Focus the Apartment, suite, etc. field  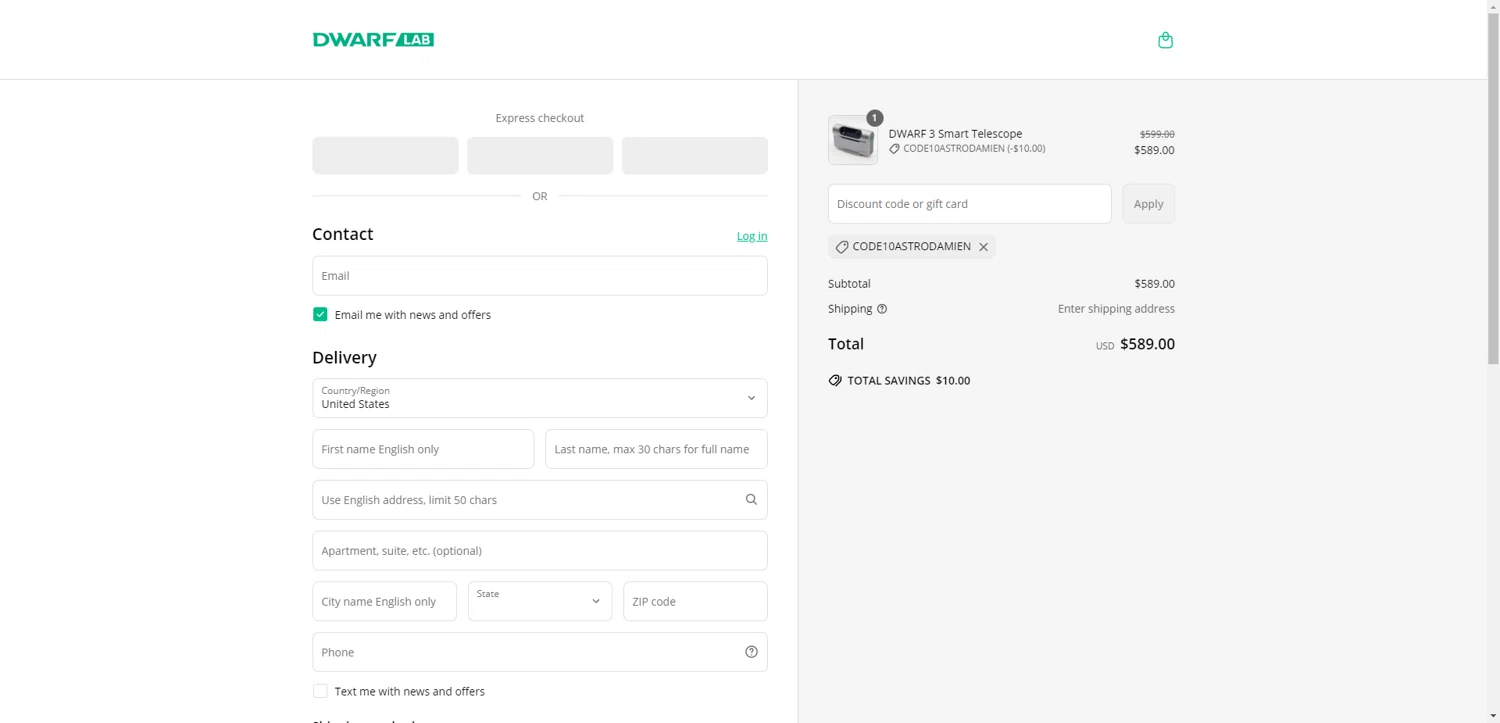point(540,551)
